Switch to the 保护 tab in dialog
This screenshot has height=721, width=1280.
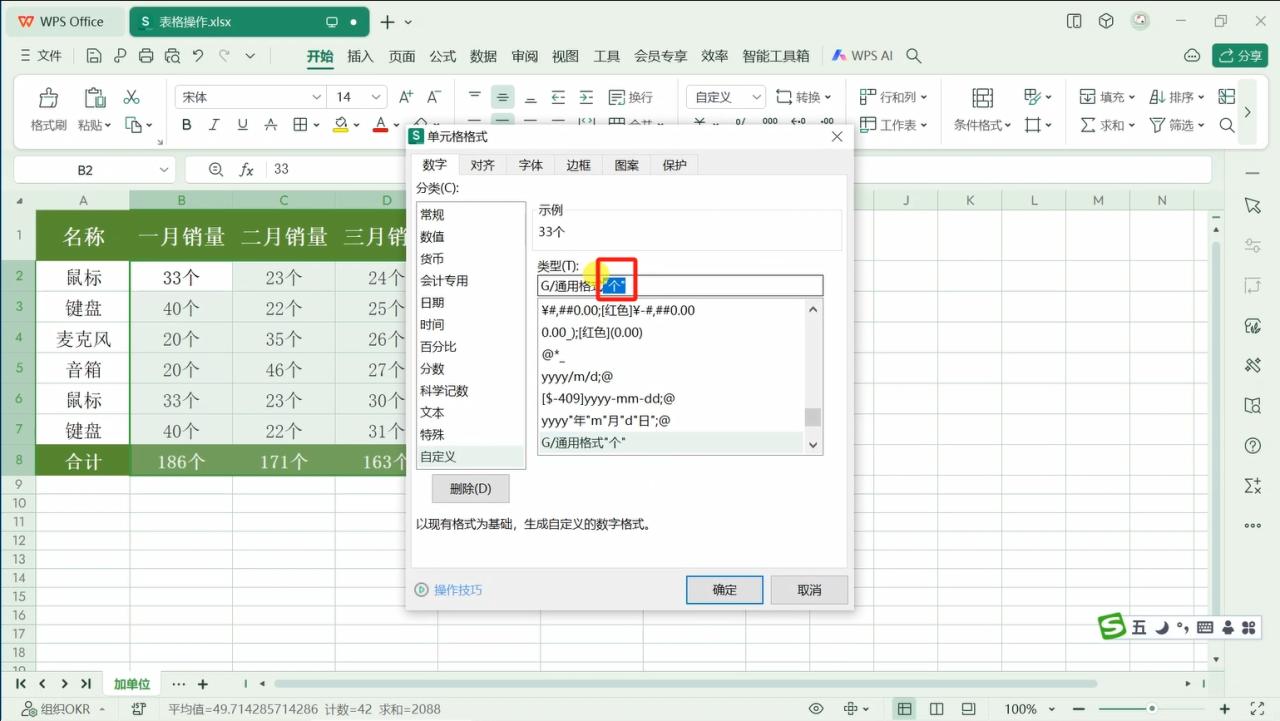click(x=674, y=165)
